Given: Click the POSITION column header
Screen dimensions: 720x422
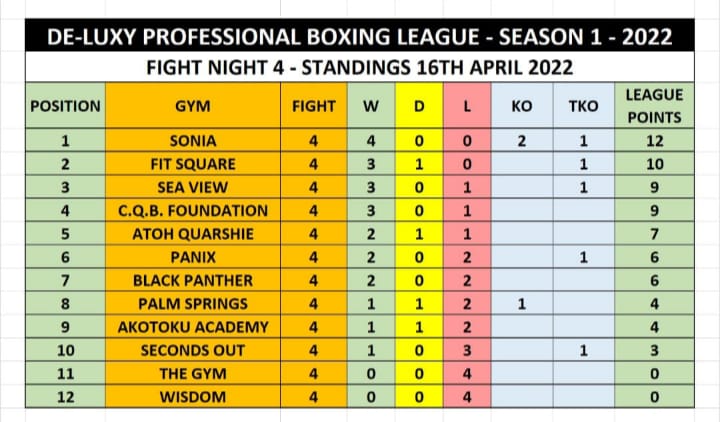Looking at the screenshot, I should click(66, 106).
